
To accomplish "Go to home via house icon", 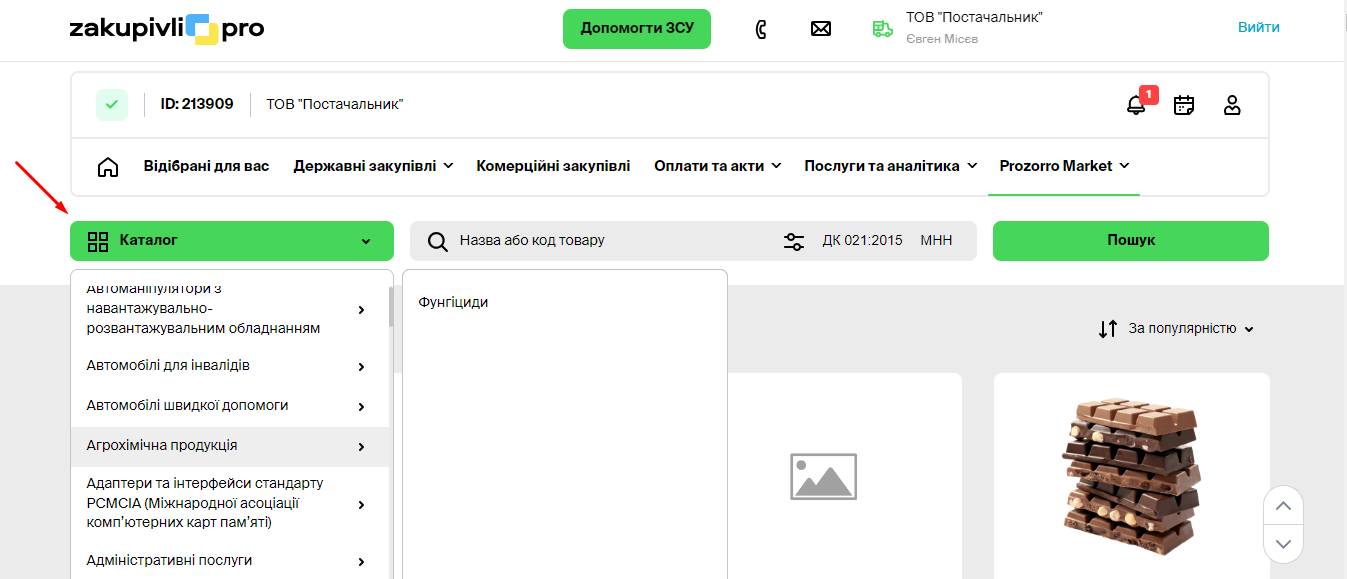I will 108,167.
